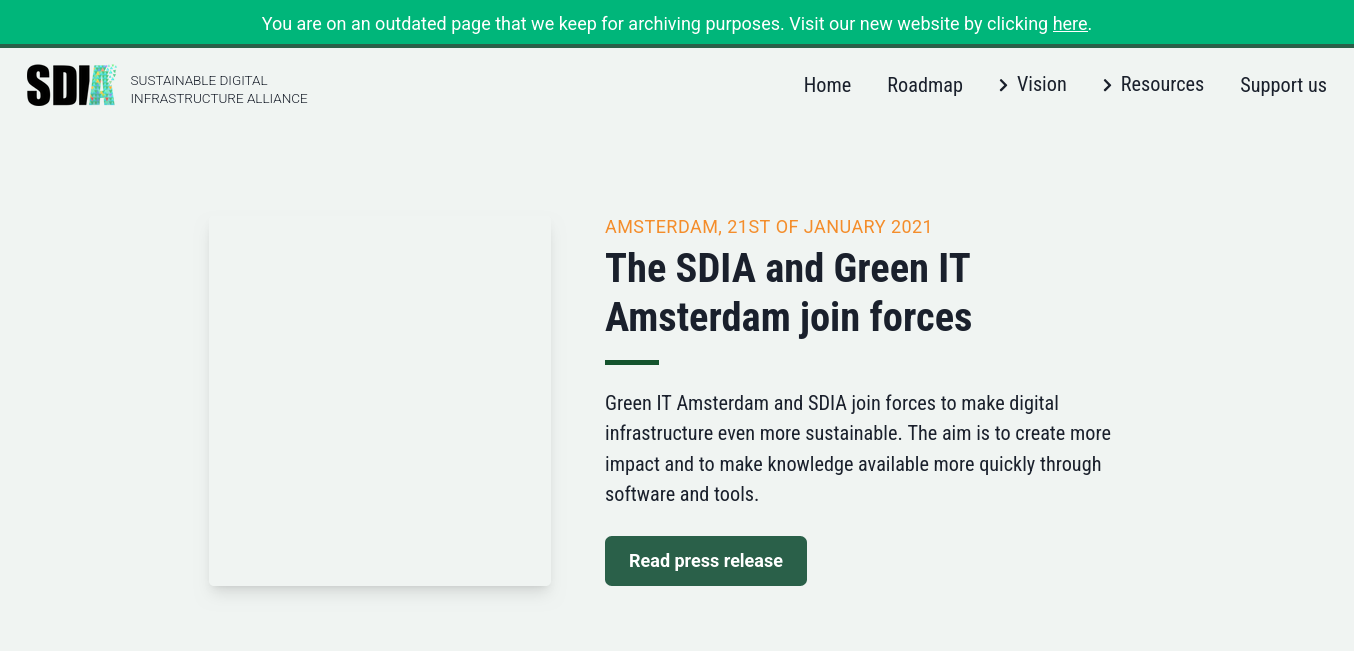Click the black SDI letters of logo
Screen dimensions: 1366x651
58,85
